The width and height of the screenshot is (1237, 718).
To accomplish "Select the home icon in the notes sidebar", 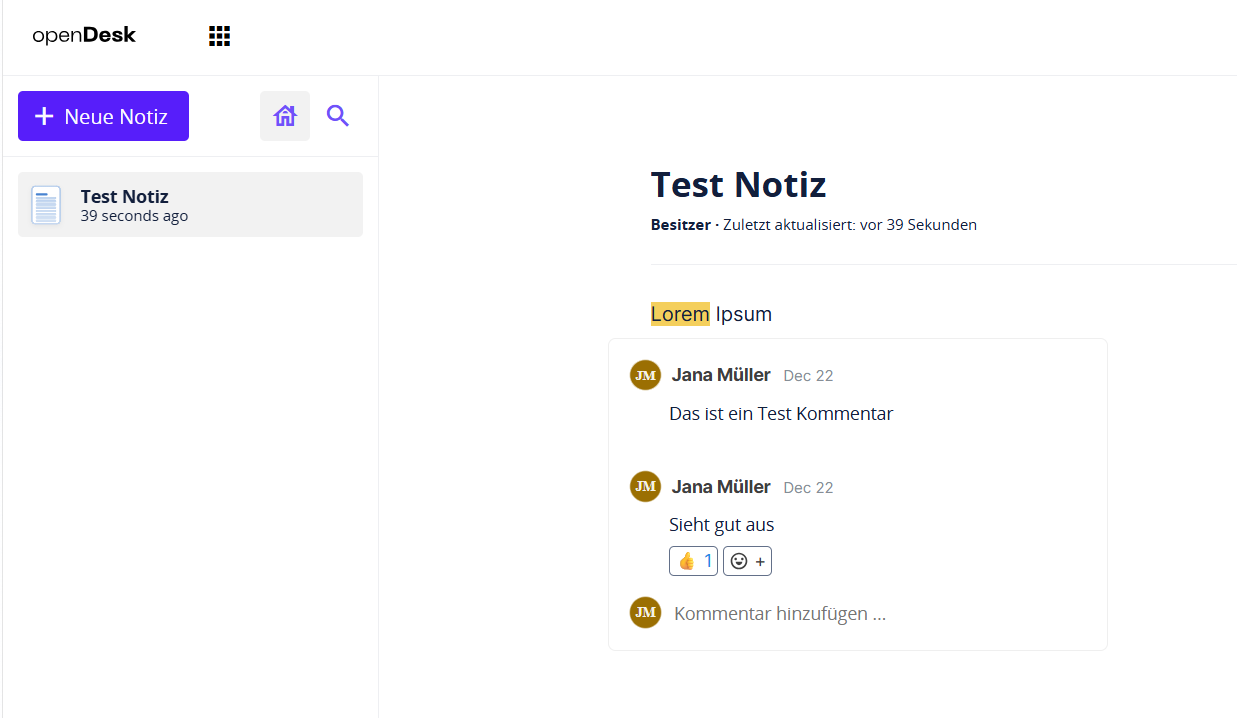I will 285,115.
